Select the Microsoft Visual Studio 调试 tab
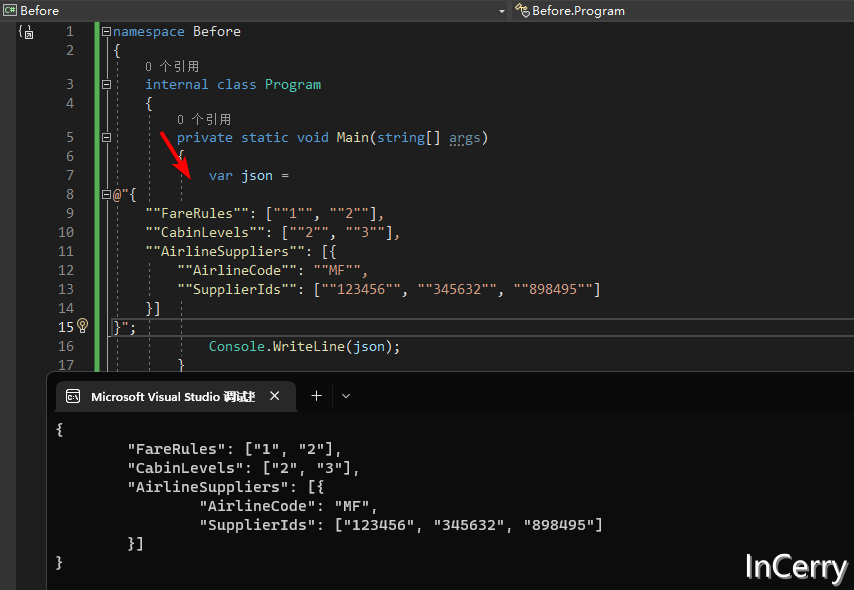 [175, 396]
